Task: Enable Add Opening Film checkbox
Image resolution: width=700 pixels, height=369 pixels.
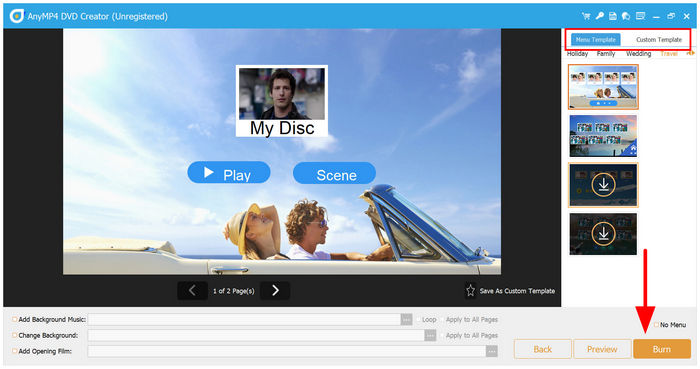Action: pyautogui.click(x=15, y=351)
